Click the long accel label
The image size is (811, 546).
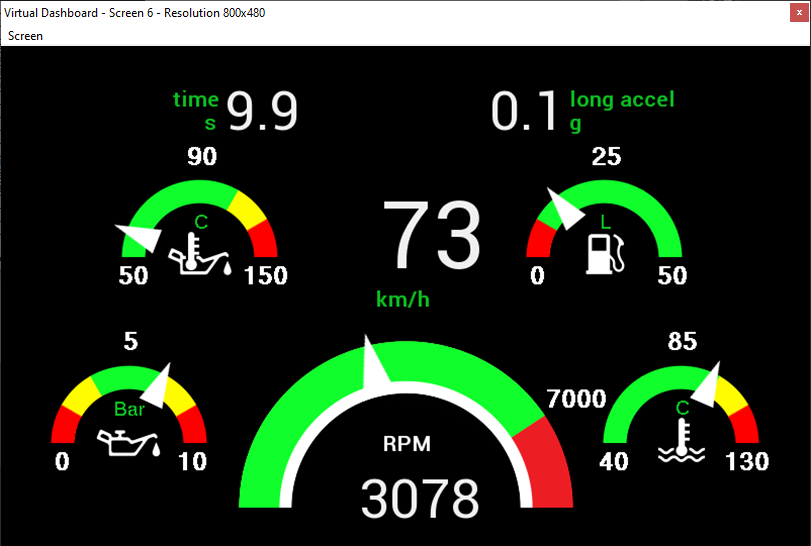pyautogui.click(x=622, y=99)
